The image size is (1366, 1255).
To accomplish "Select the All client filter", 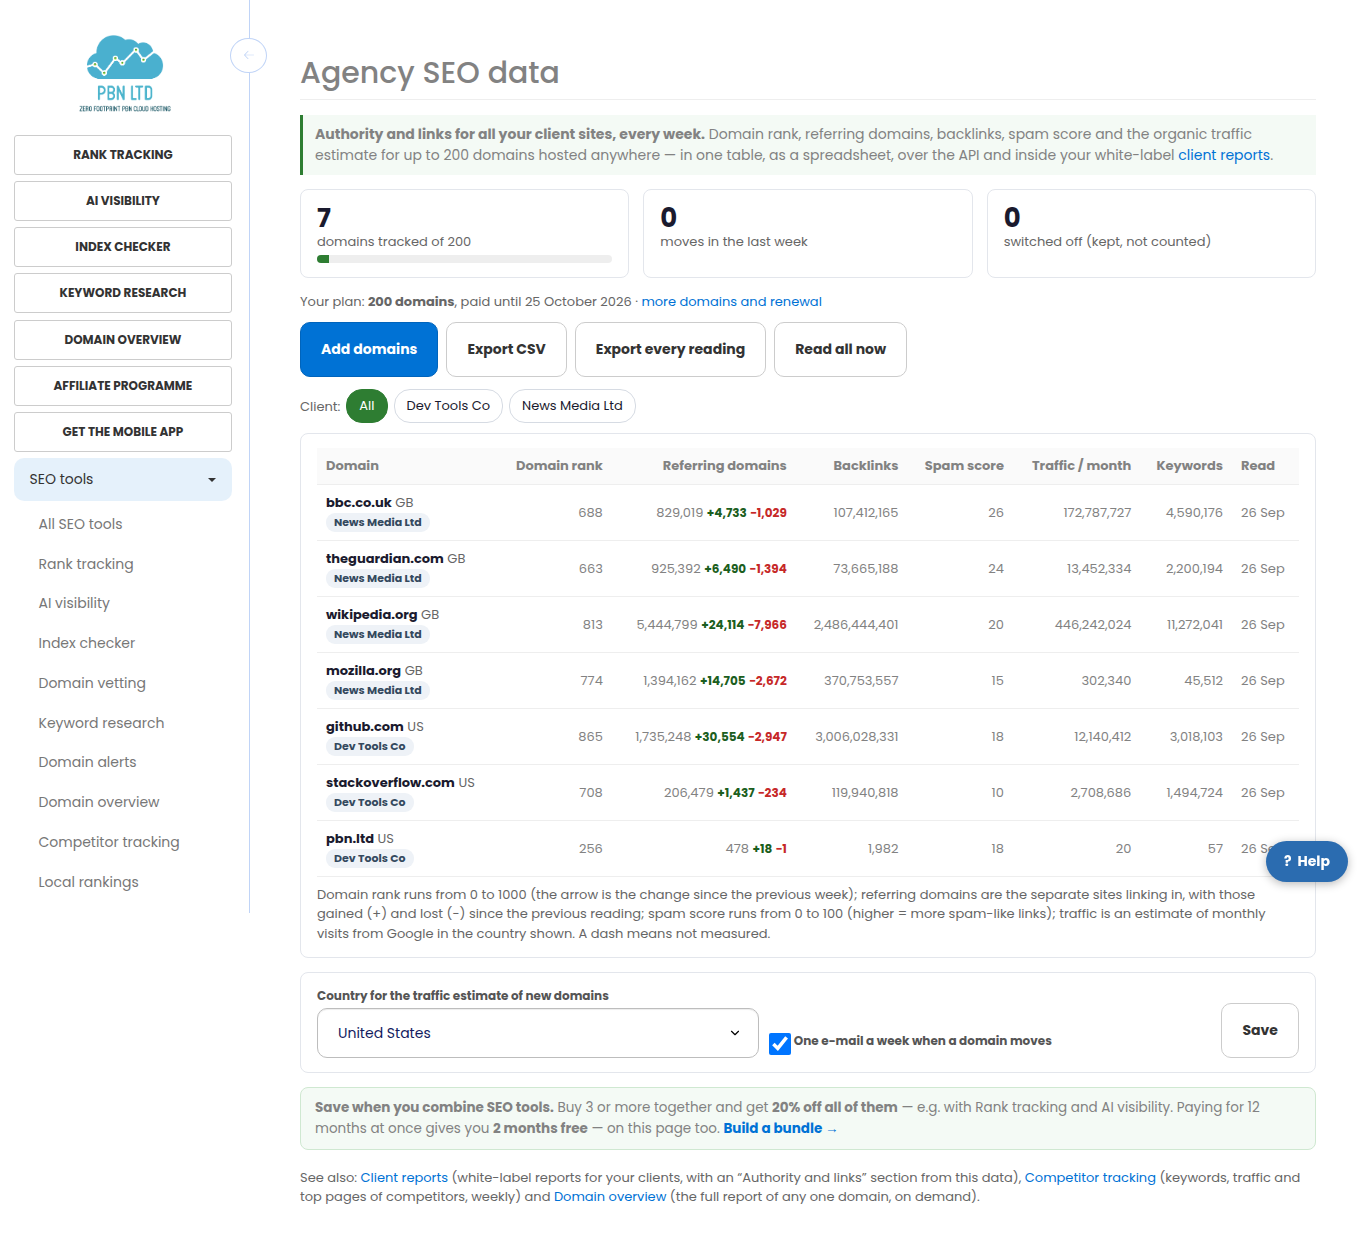I will pyautogui.click(x=367, y=406).
